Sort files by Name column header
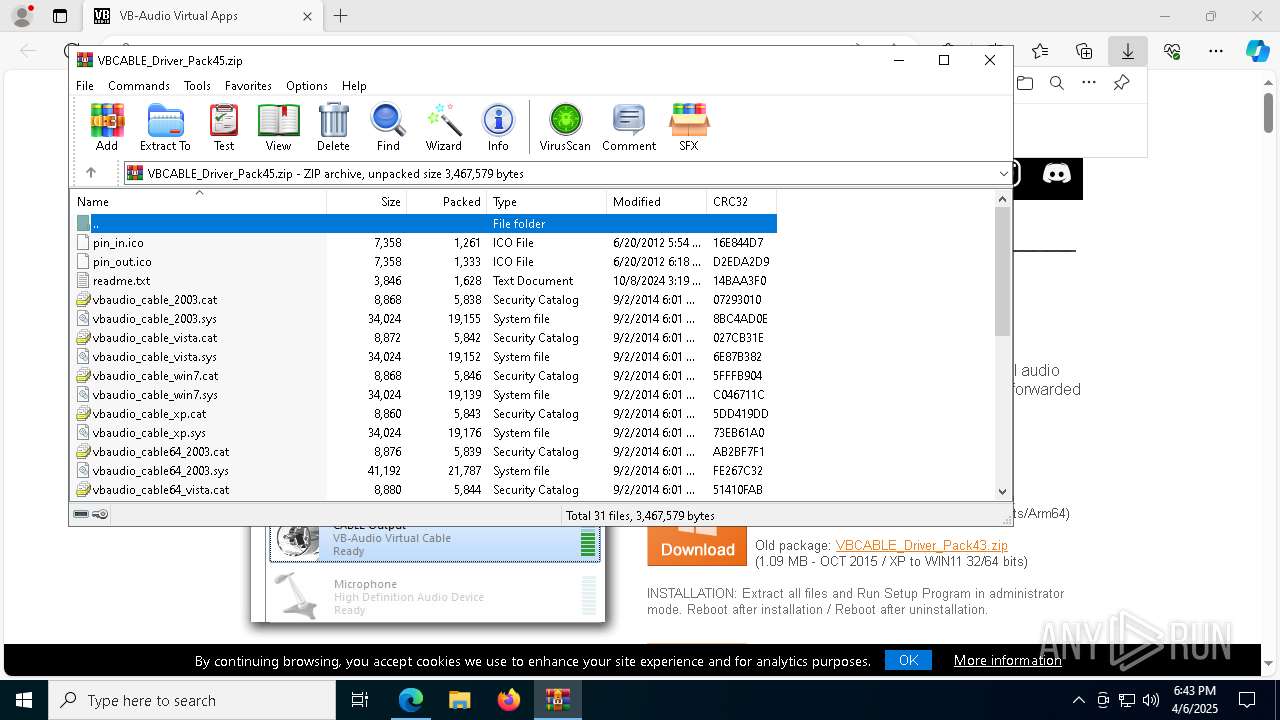 [198, 201]
